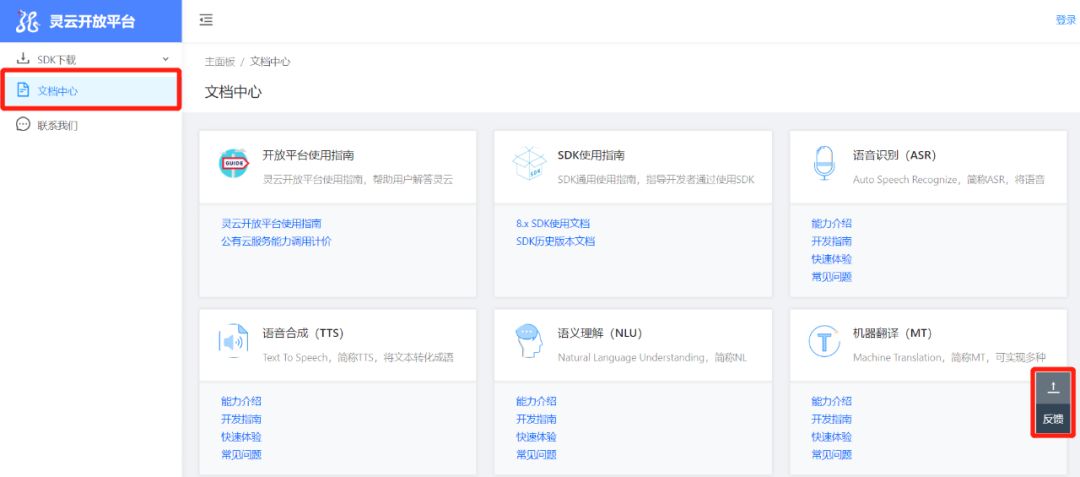Click the 语音合成 (TTS) card title

click(x=303, y=334)
